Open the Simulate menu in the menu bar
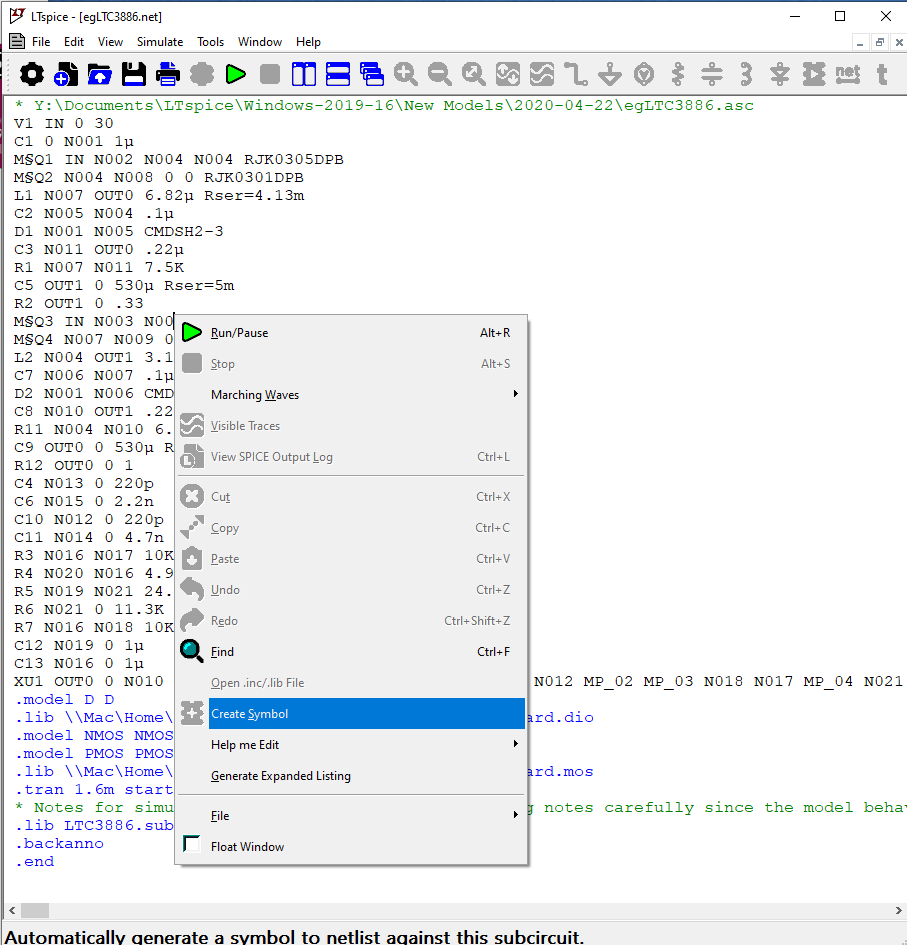907x945 pixels. (x=160, y=42)
